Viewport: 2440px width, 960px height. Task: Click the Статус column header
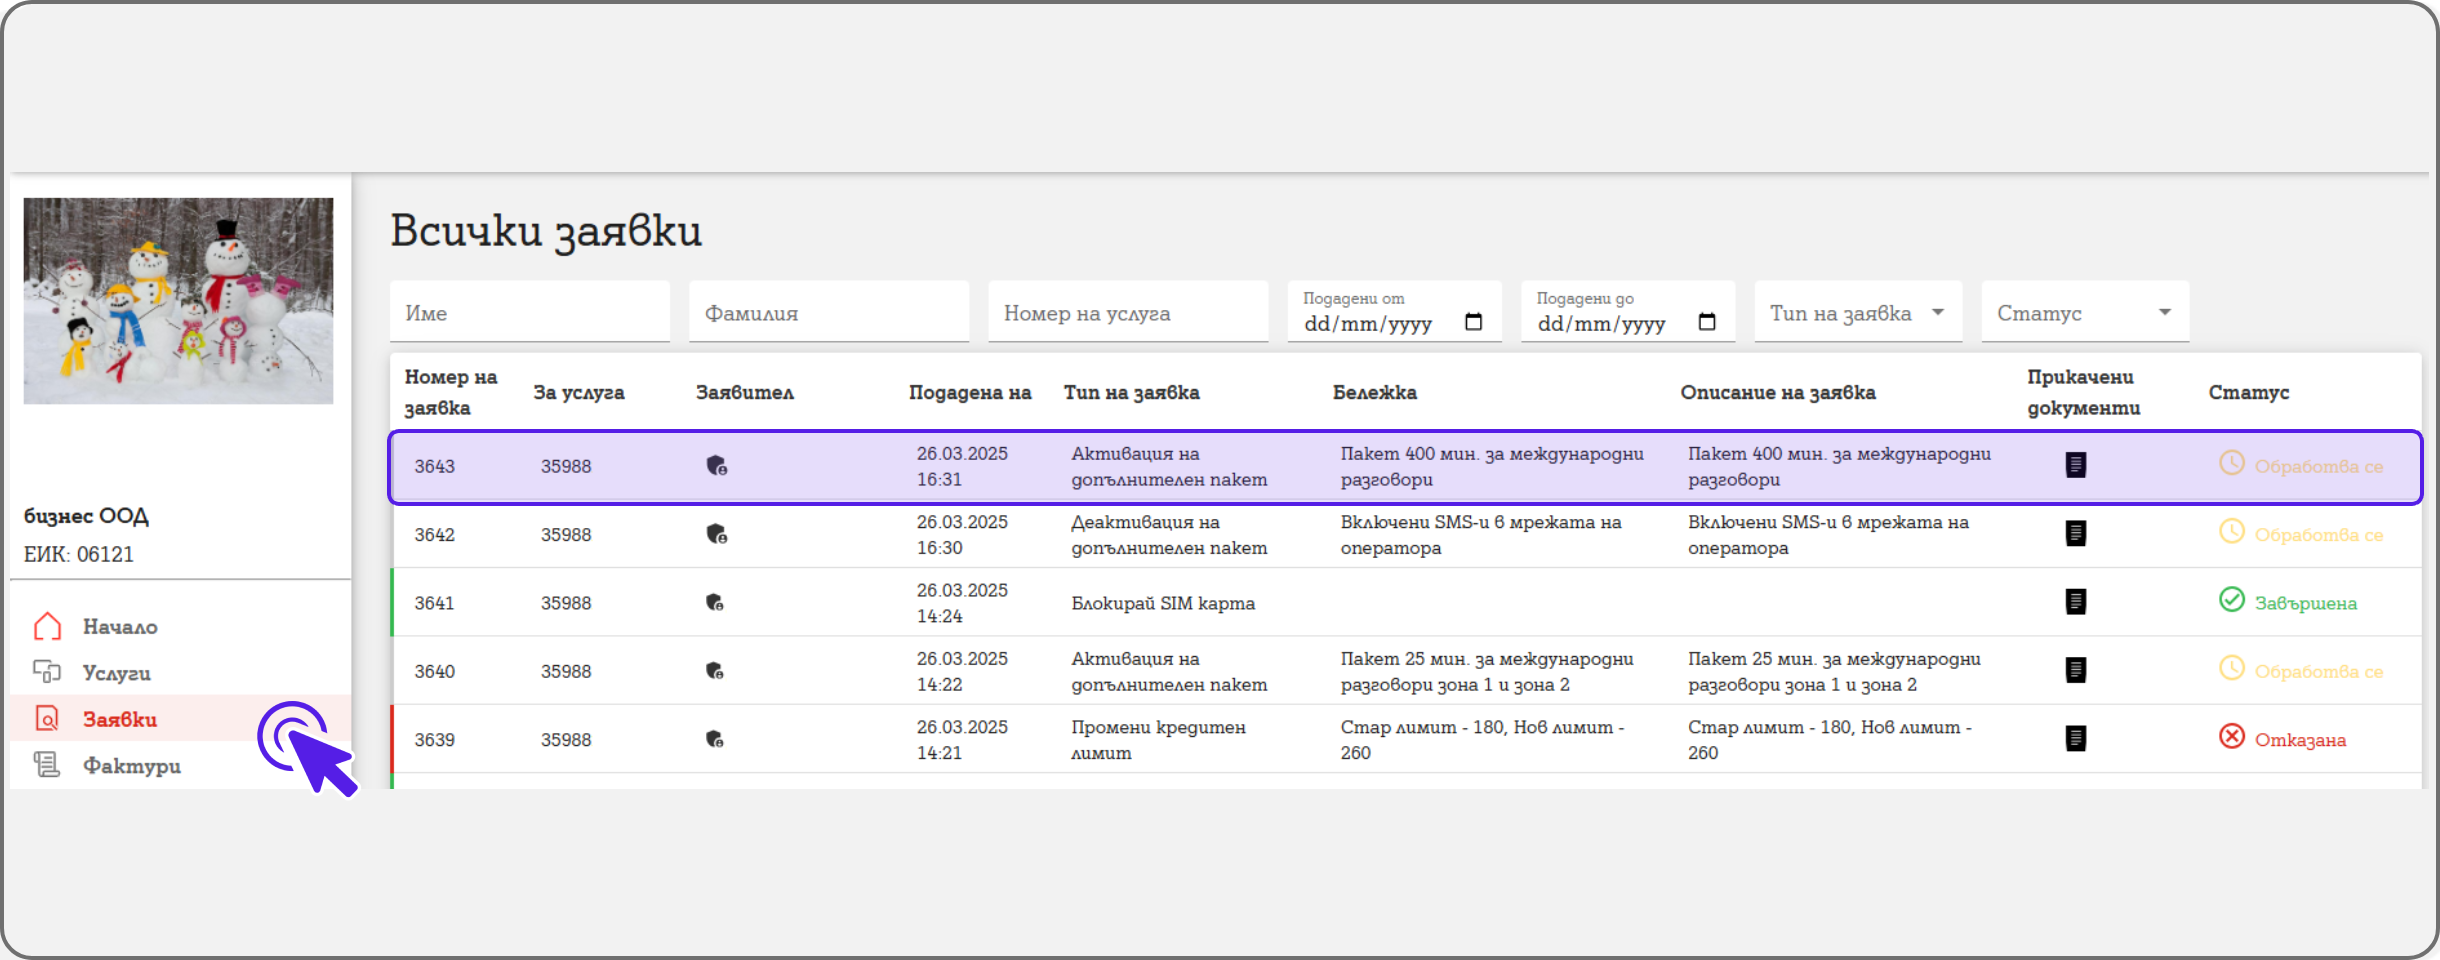click(2249, 392)
